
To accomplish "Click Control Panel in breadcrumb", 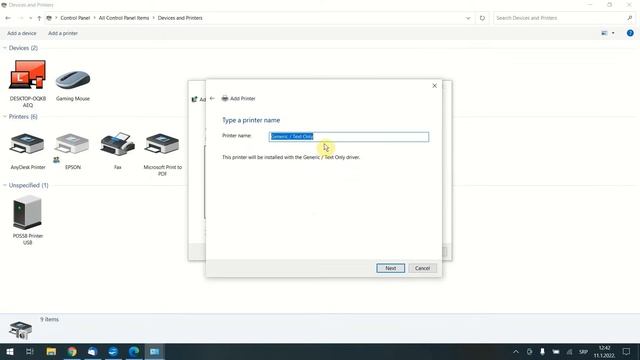I will 75,18.
